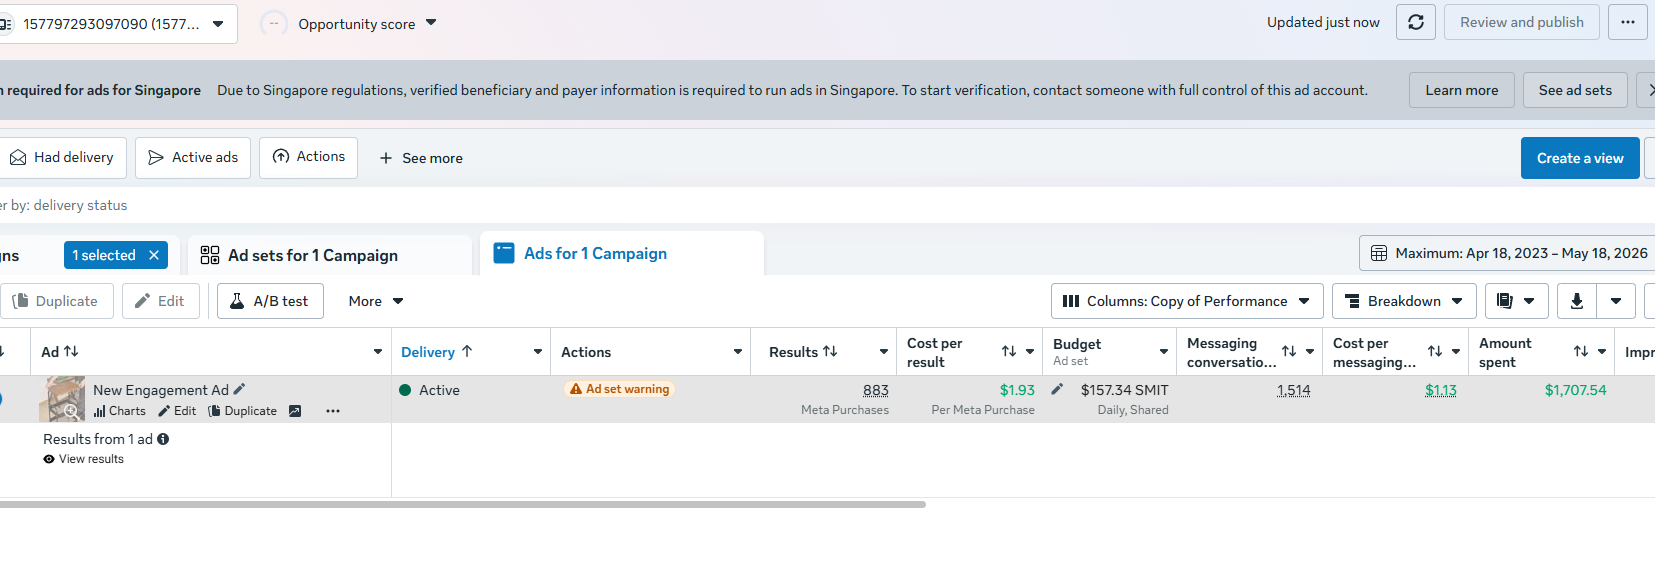Viewport: 1655px width, 566px height.
Task: Click View results with eye icon
Action: click(x=84, y=459)
